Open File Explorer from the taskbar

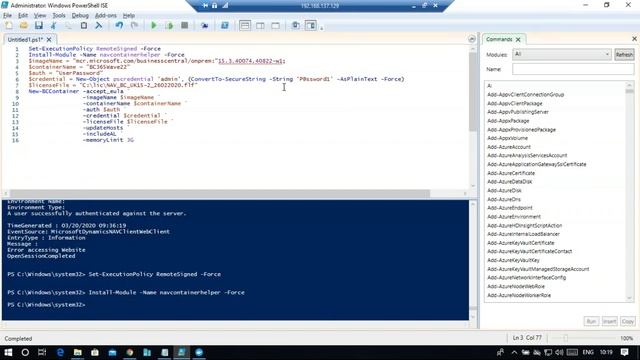click(78, 352)
